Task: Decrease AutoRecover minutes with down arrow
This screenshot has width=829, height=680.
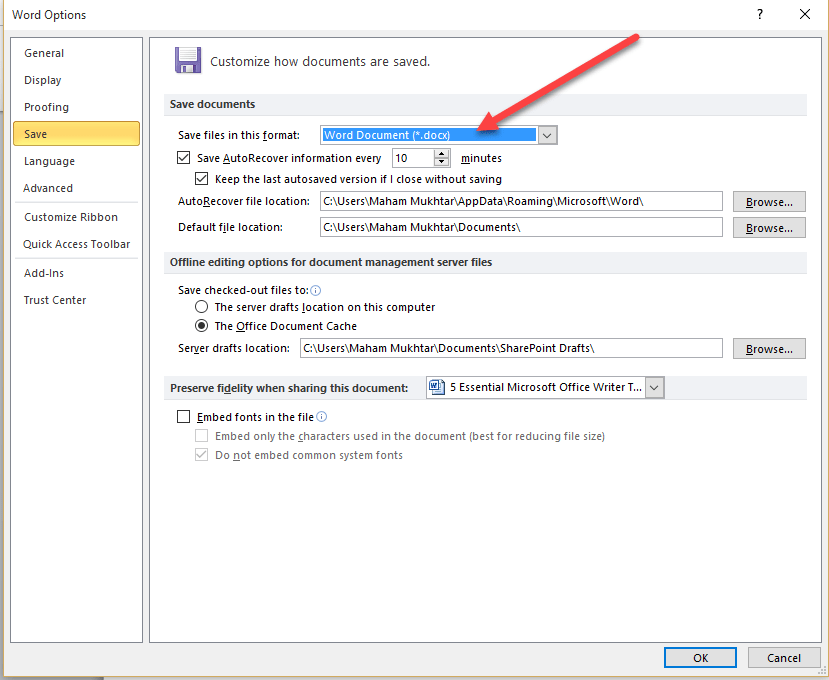Action: [441, 162]
